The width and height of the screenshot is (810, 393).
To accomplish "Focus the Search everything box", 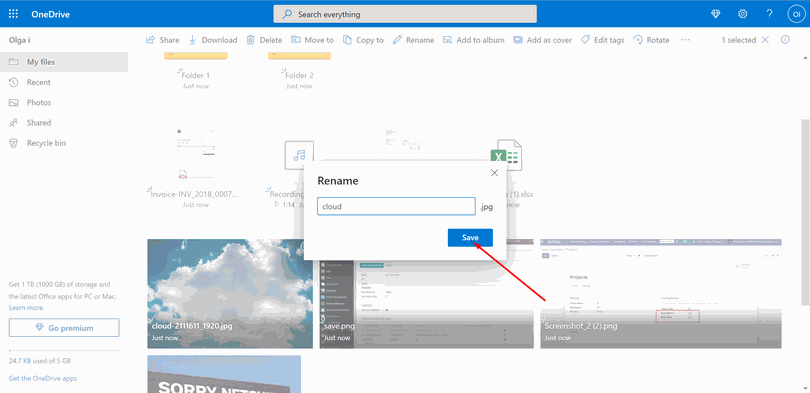I will pyautogui.click(x=405, y=14).
